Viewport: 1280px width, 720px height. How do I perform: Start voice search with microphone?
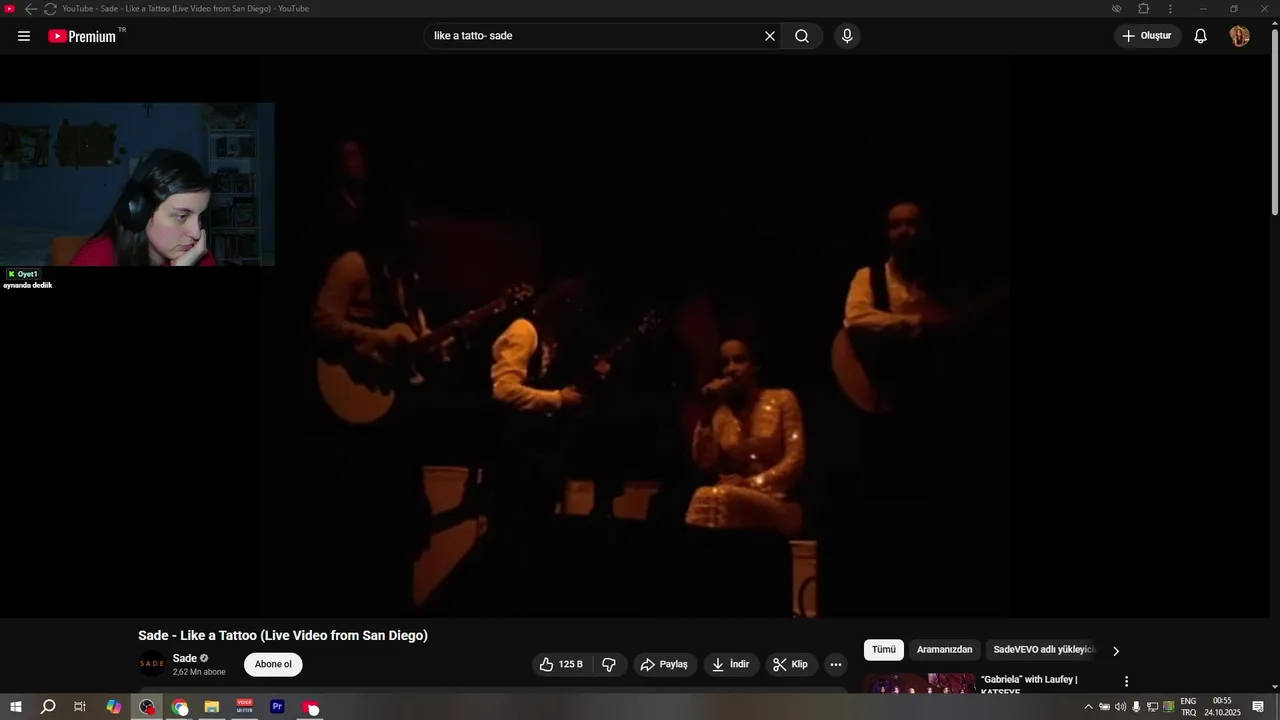pyautogui.click(x=847, y=36)
